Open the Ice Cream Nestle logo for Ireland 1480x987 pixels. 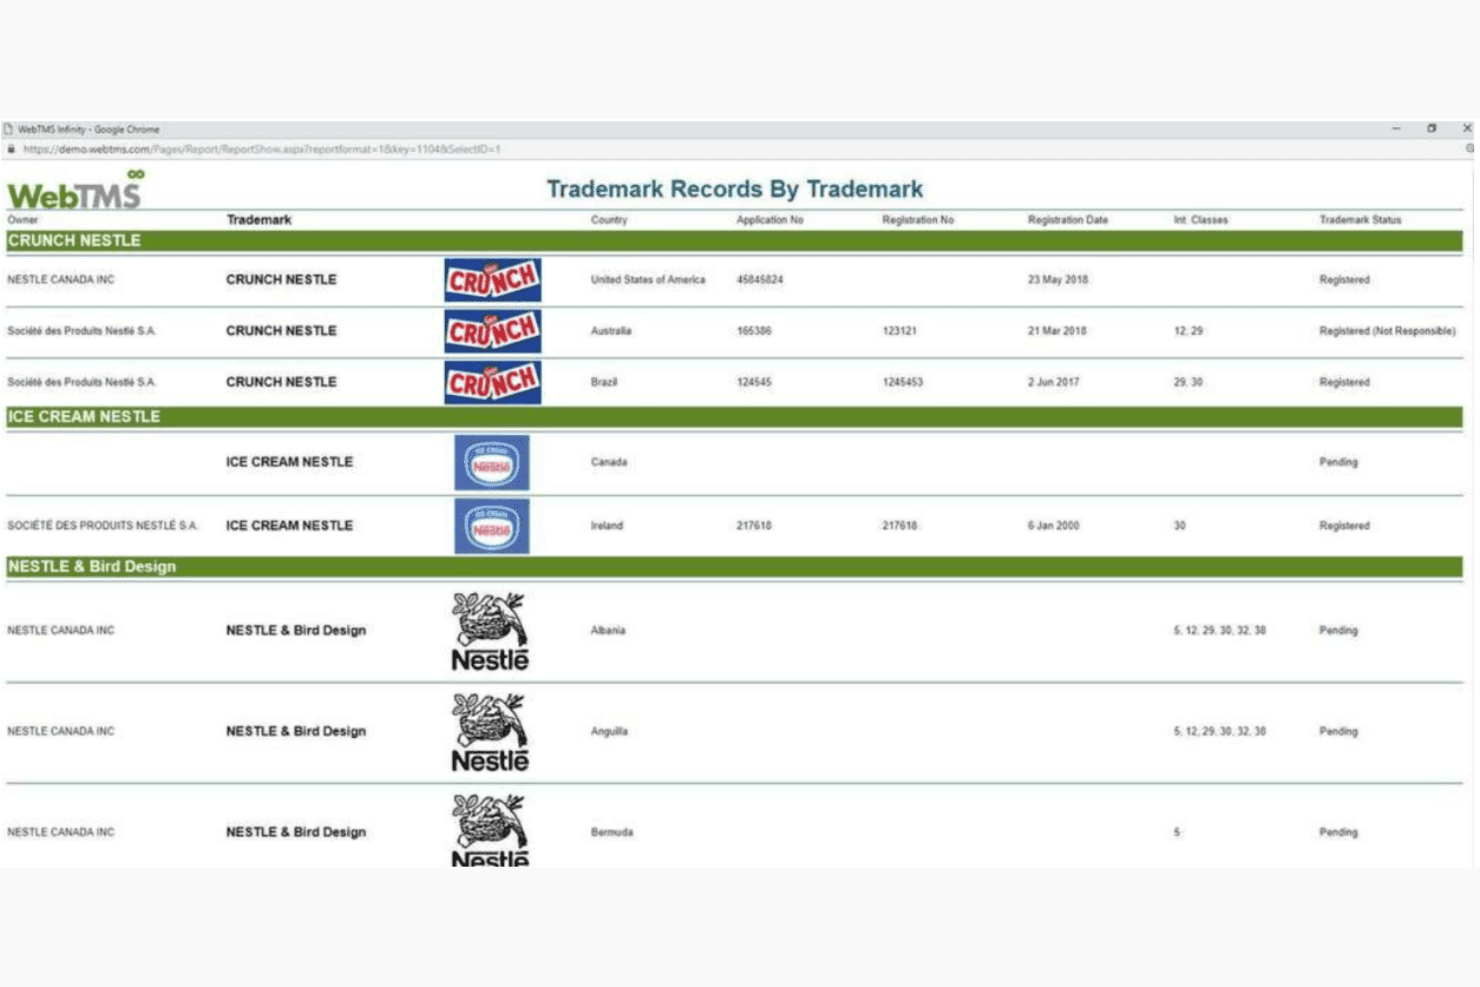[x=492, y=526]
